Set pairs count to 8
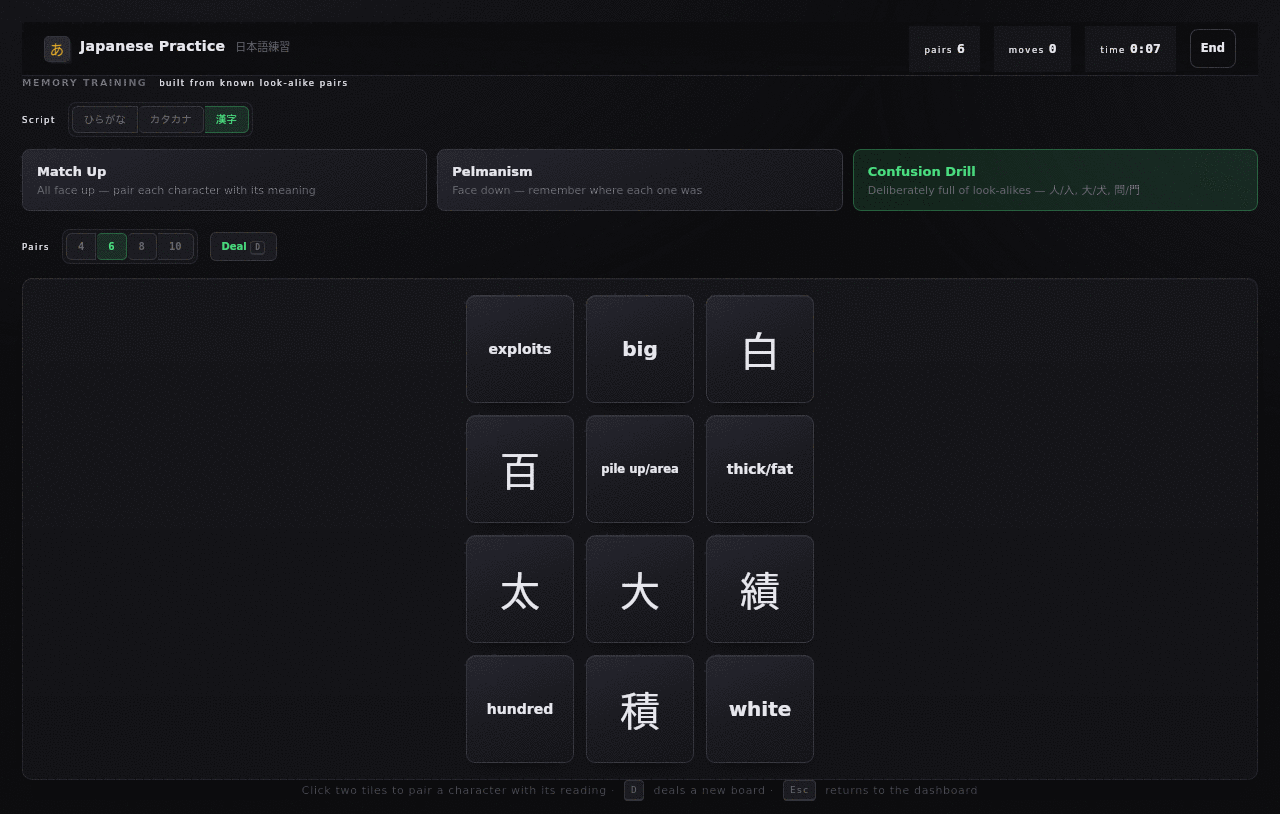The height and width of the screenshot is (814, 1280). click(x=142, y=246)
